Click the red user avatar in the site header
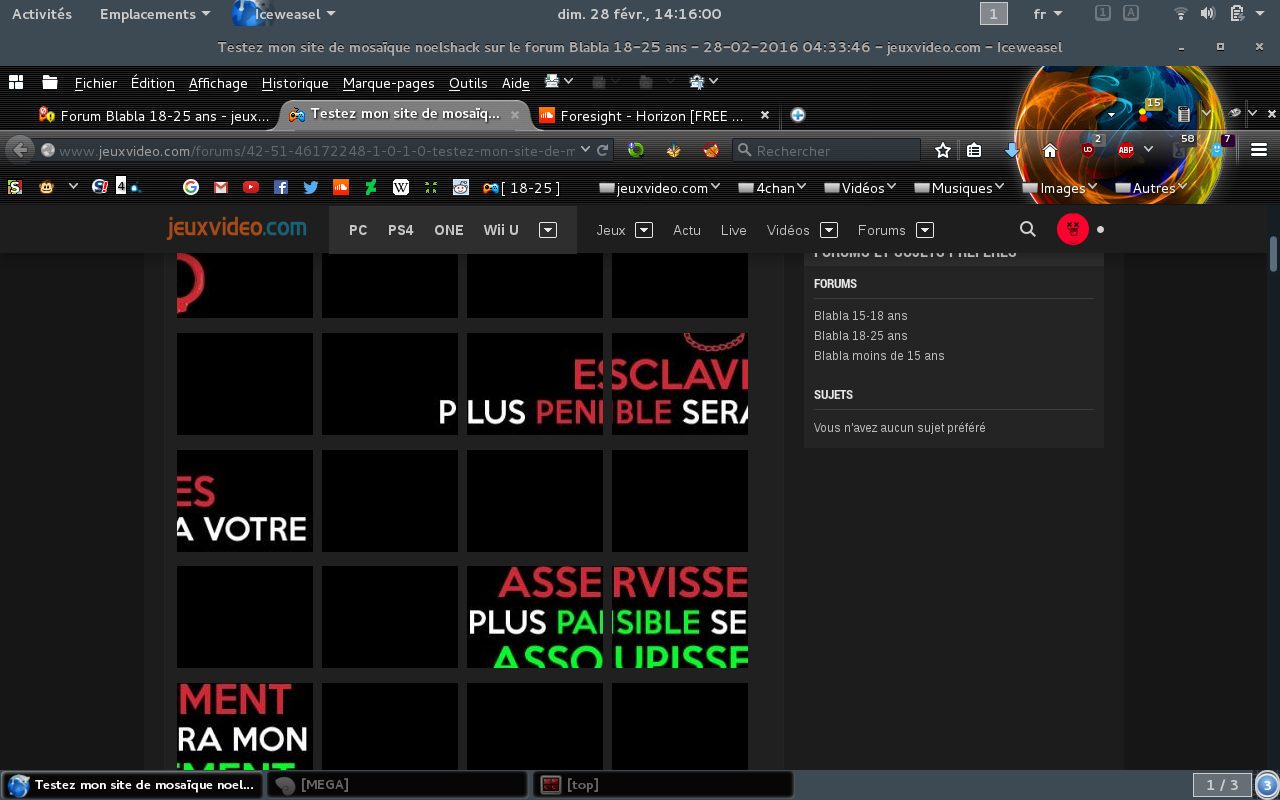The width and height of the screenshot is (1280, 800). point(1073,229)
